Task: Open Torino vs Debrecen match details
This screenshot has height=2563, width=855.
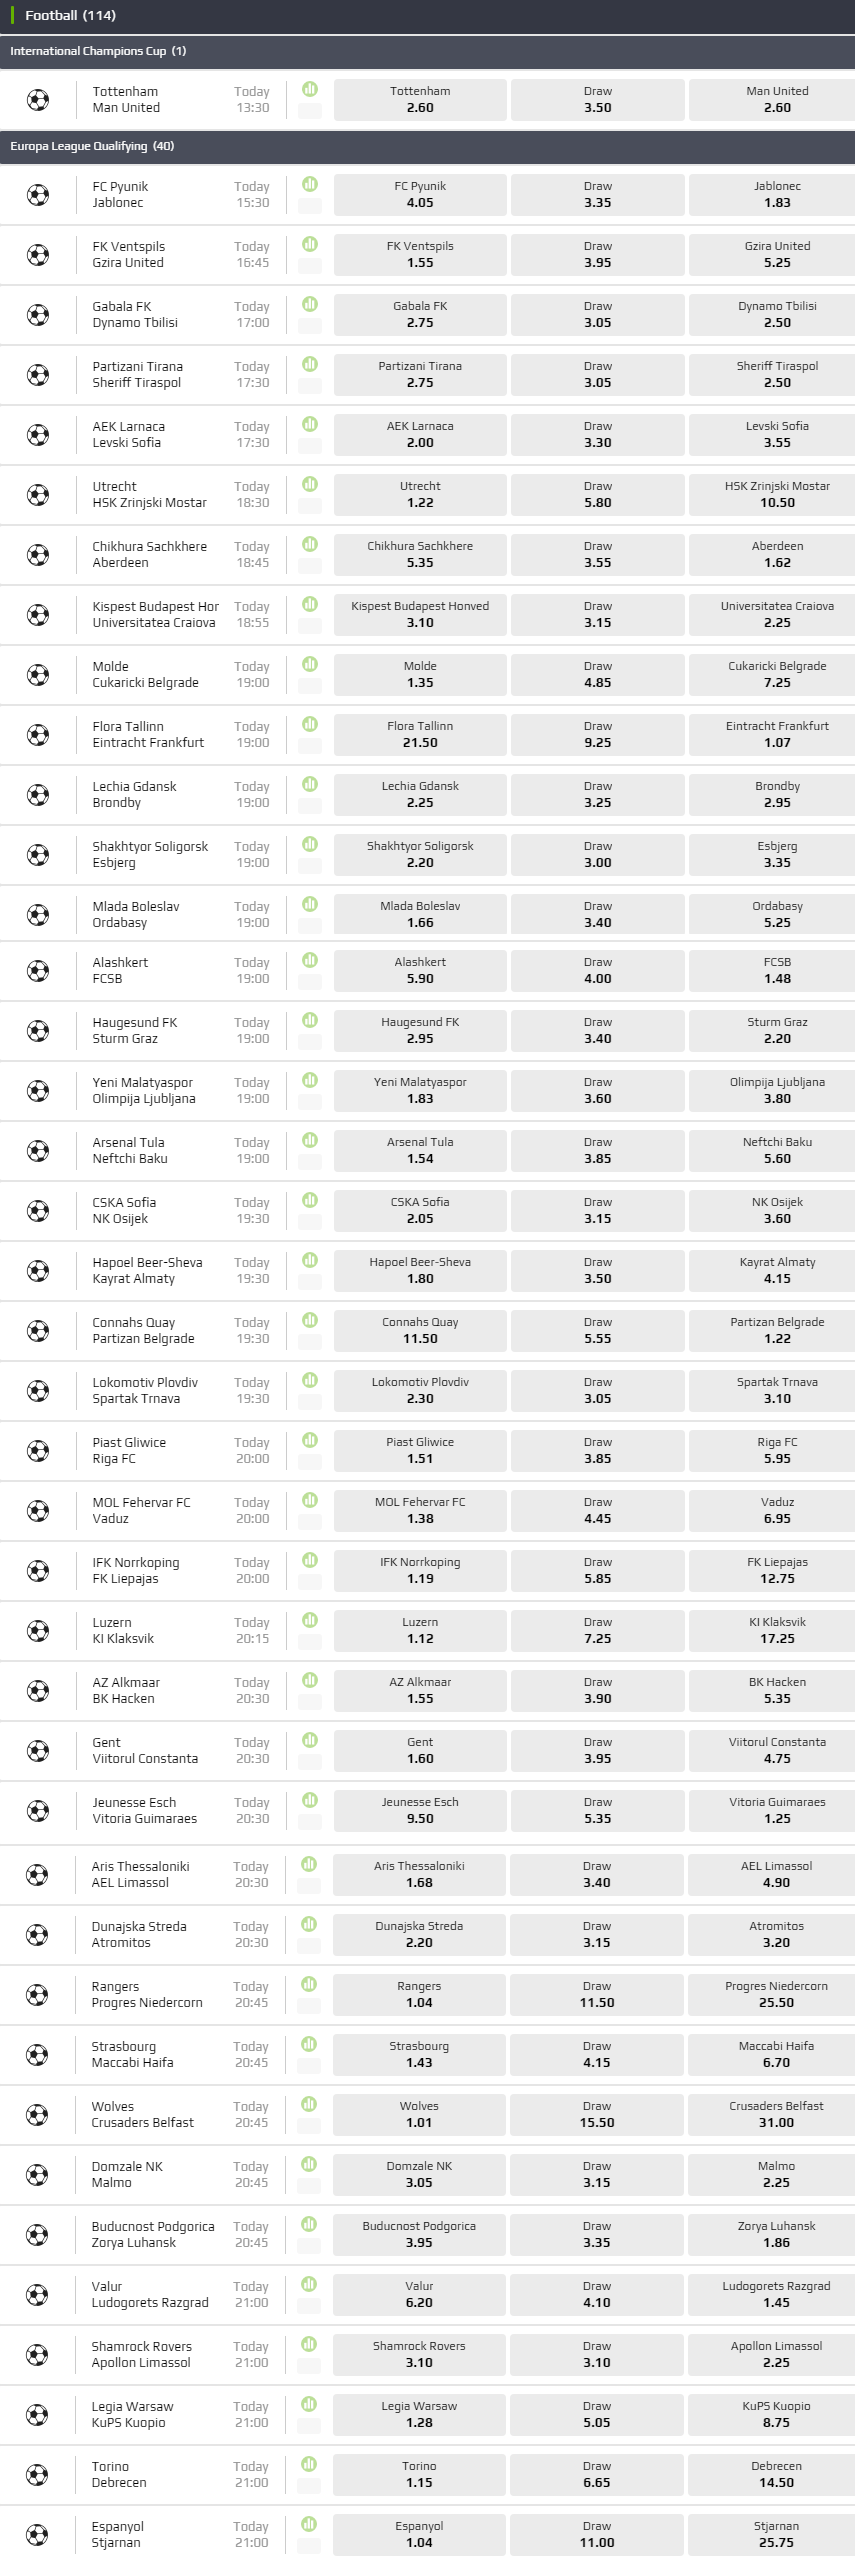Action: pyautogui.click(x=119, y=2475)
